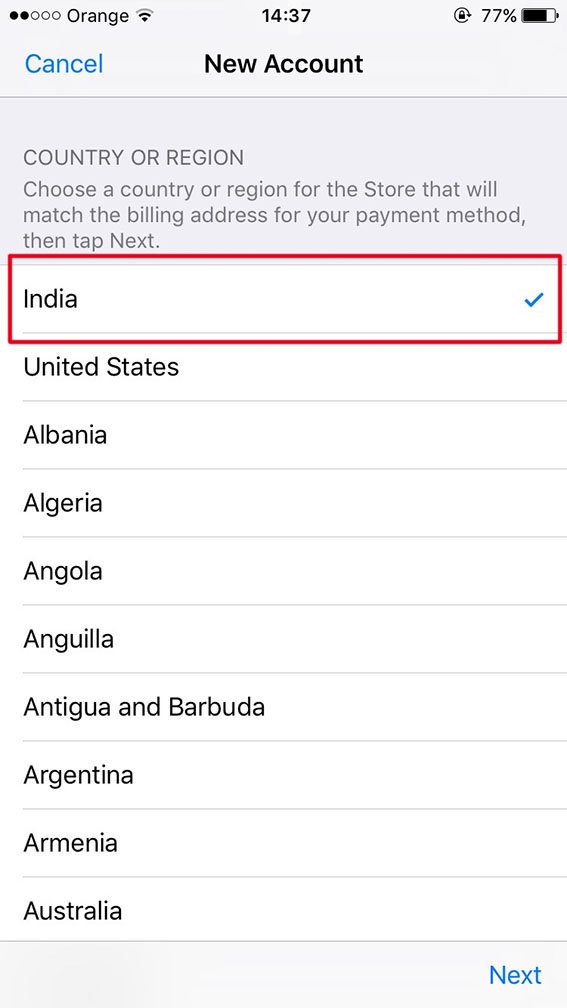
Task: Tap the New Account title
Action: click(x=284, y=64)
